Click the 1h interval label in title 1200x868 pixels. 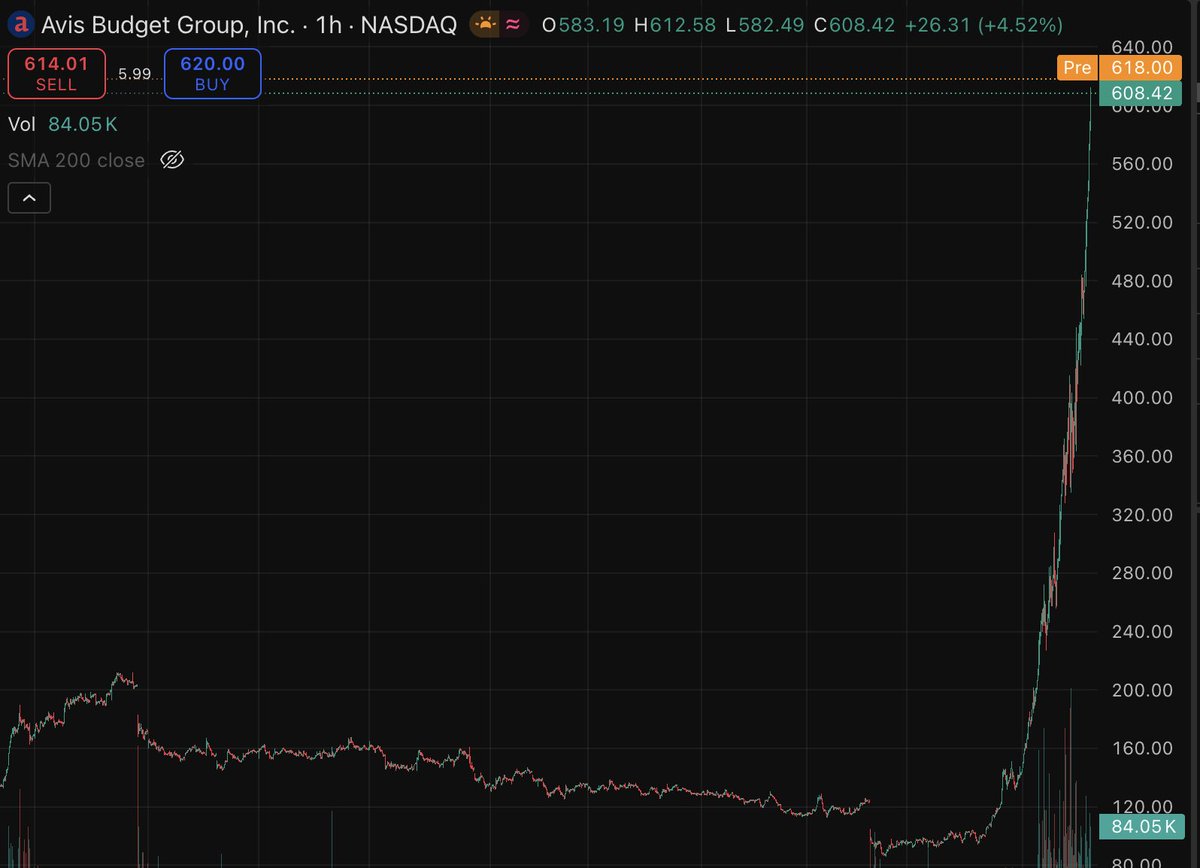point(328,25)
